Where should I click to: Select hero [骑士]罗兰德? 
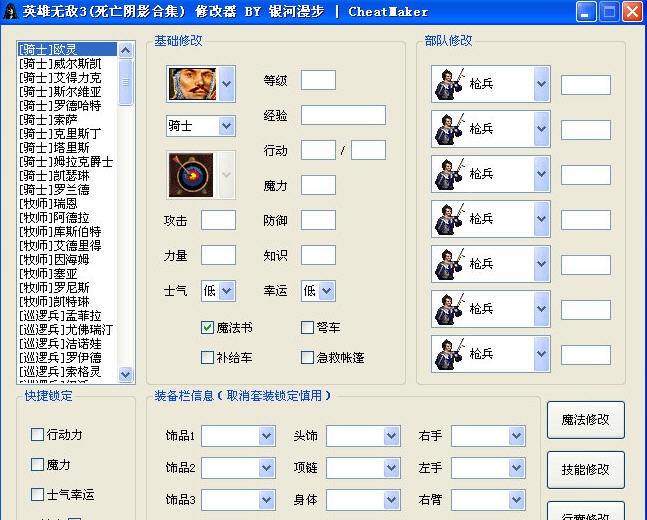[67, 190]
